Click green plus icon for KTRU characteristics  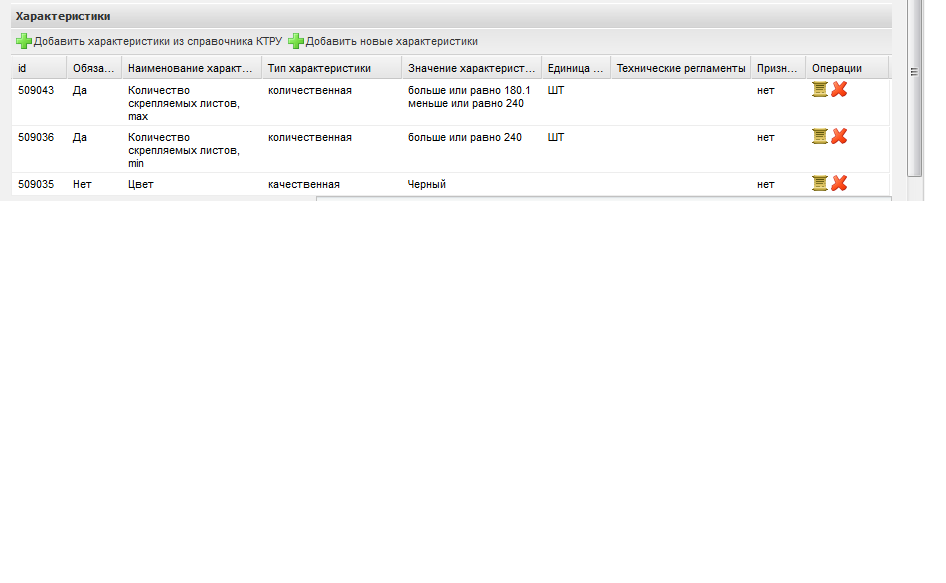24,41
